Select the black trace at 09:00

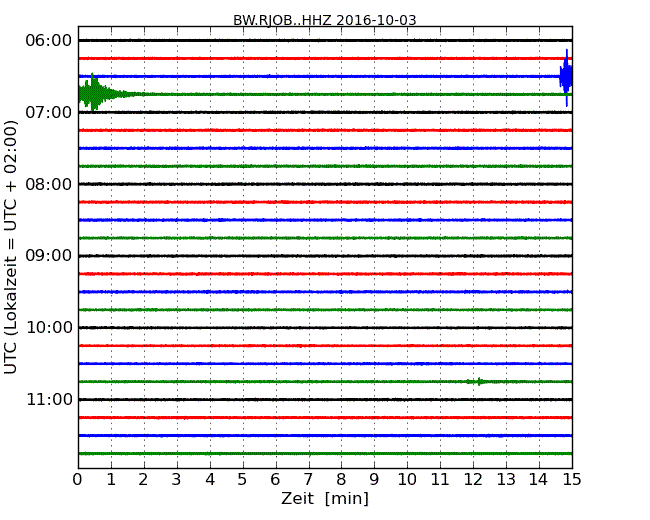coord(325,256)
